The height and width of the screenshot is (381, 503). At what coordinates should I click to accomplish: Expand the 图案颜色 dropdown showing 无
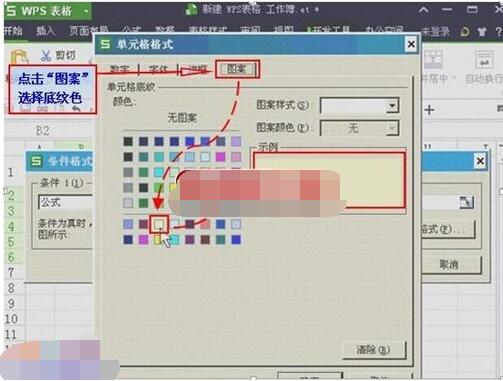392,128
